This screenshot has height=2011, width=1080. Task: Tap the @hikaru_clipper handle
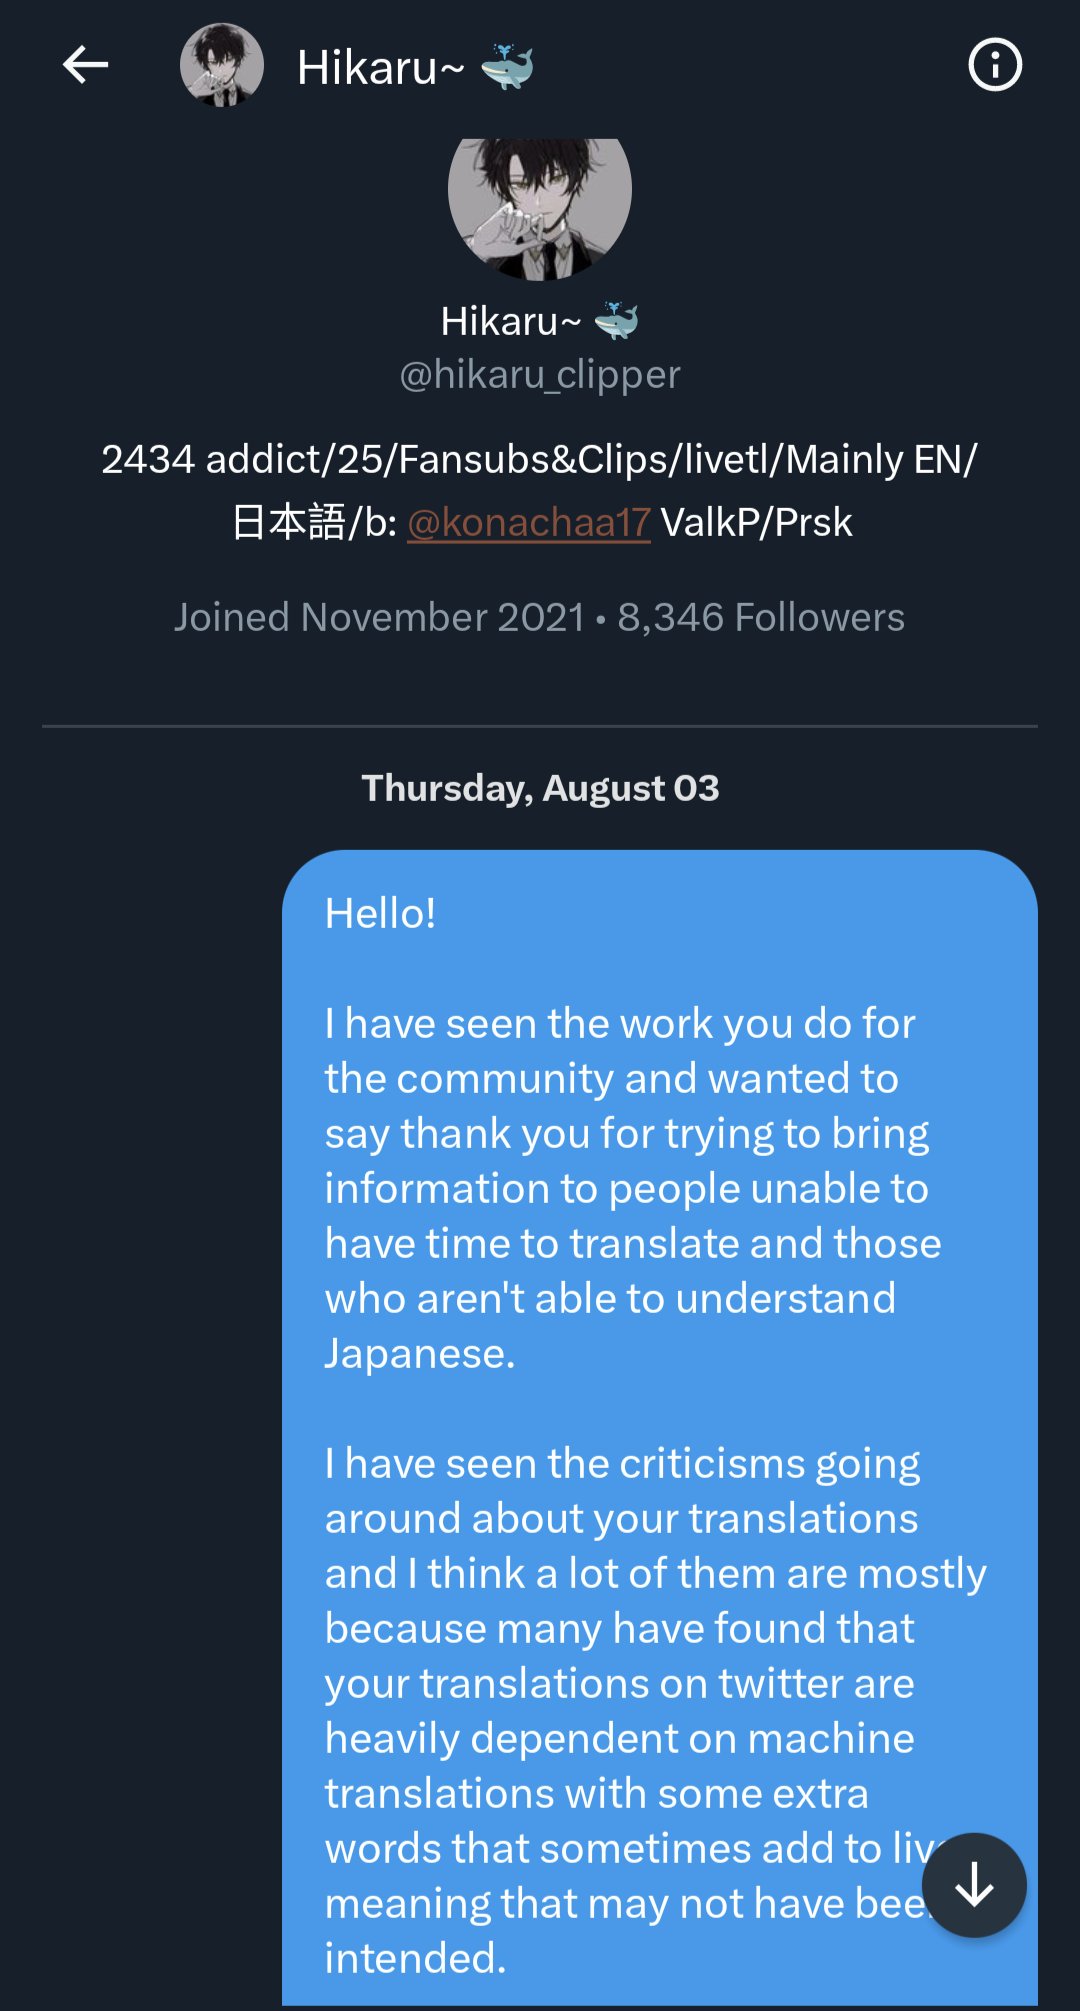(540, 375)
